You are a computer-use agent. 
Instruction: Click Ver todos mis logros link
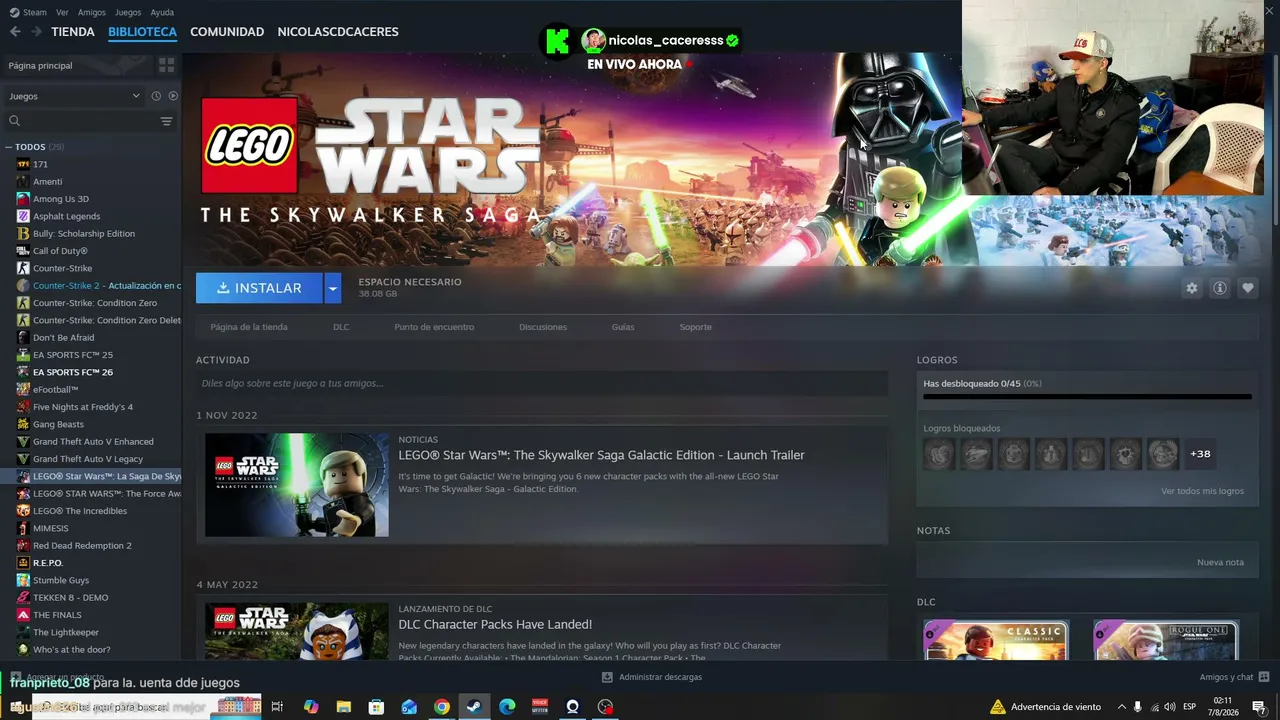point(1202,491)
